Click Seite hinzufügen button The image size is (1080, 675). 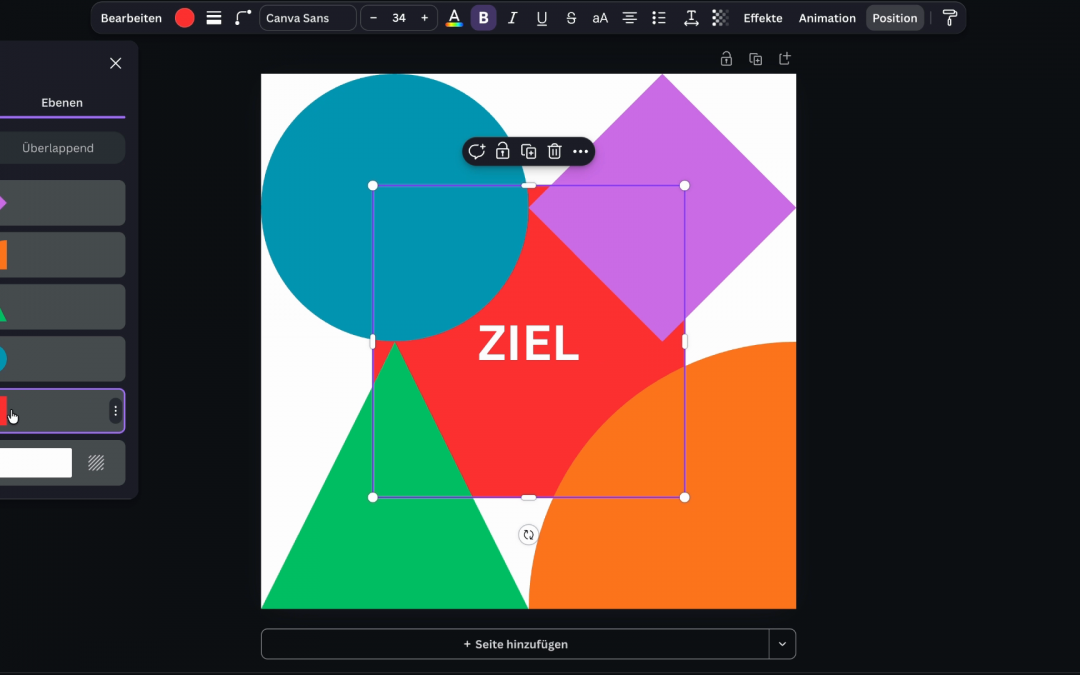(515, 644)
